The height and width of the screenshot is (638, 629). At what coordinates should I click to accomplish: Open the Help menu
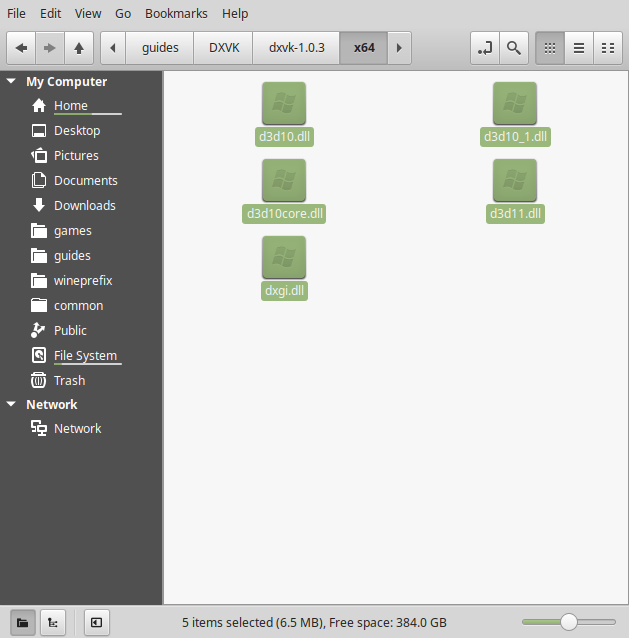pyautogui.click(x=235, y=13)
